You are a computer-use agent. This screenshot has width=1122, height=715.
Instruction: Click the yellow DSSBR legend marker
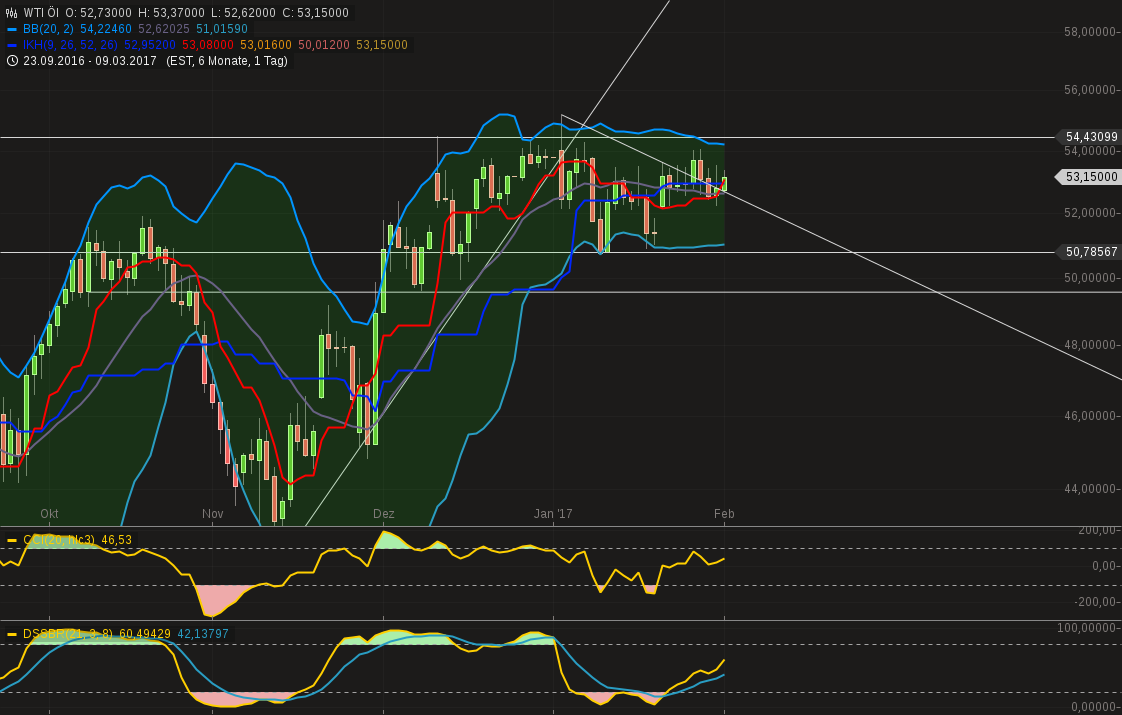pyautogui.click(x=11, y=634)
